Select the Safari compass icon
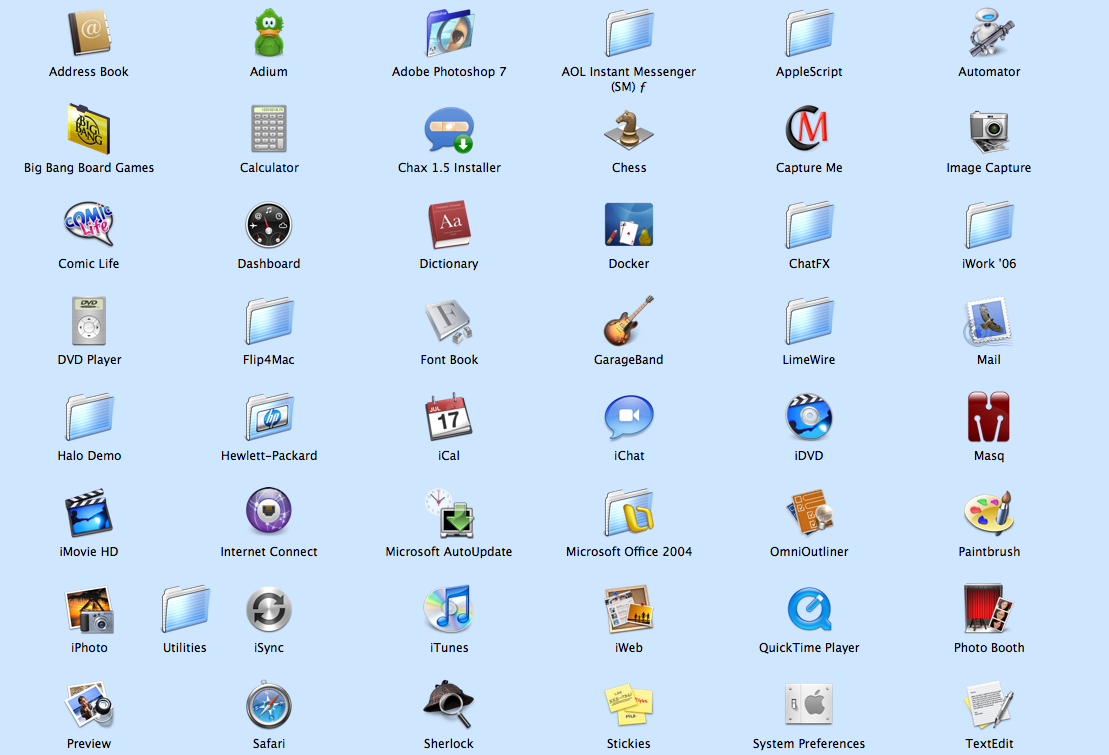1109x755 pixels. (269, 705)
